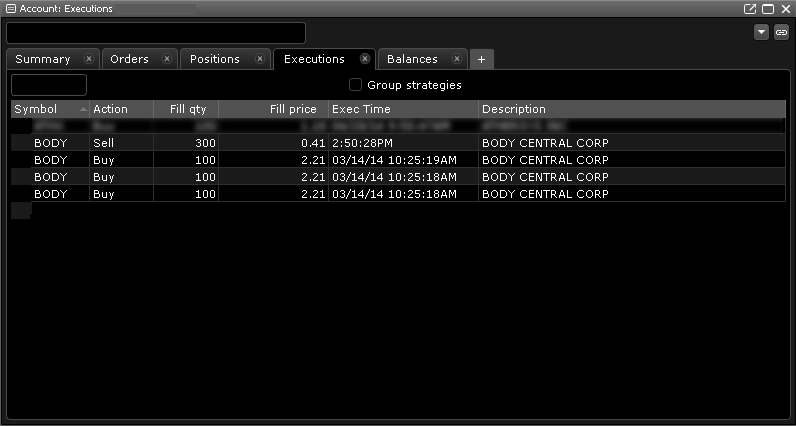Screen dimensions: 796x426
Task: Sort by Fill price column header
Action: (x=274, y=109)
